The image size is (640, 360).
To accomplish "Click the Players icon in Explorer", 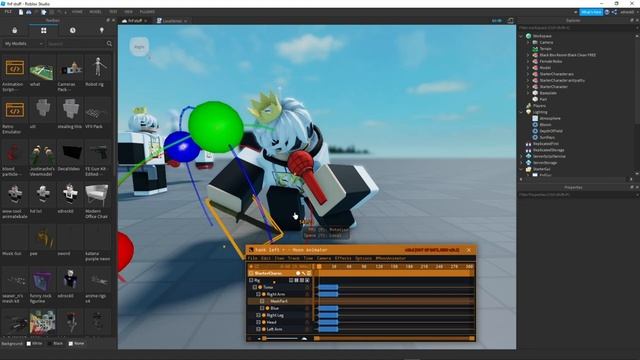I will click(529, 106).
